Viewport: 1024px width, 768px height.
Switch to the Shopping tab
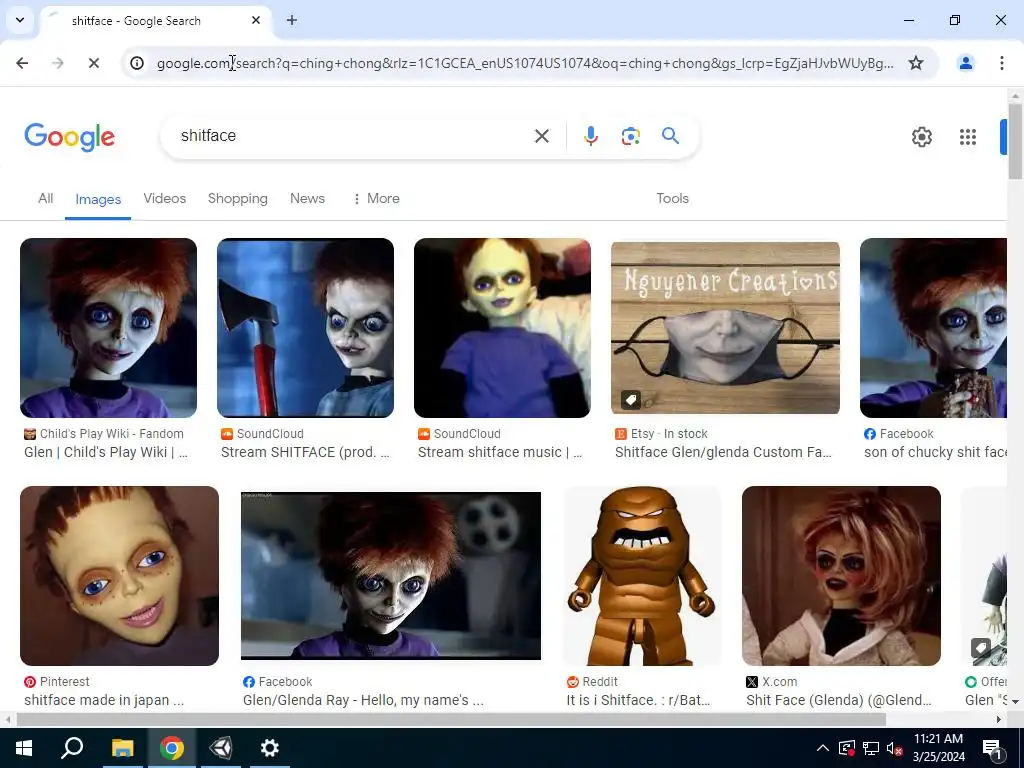click(x=238, y=199)
